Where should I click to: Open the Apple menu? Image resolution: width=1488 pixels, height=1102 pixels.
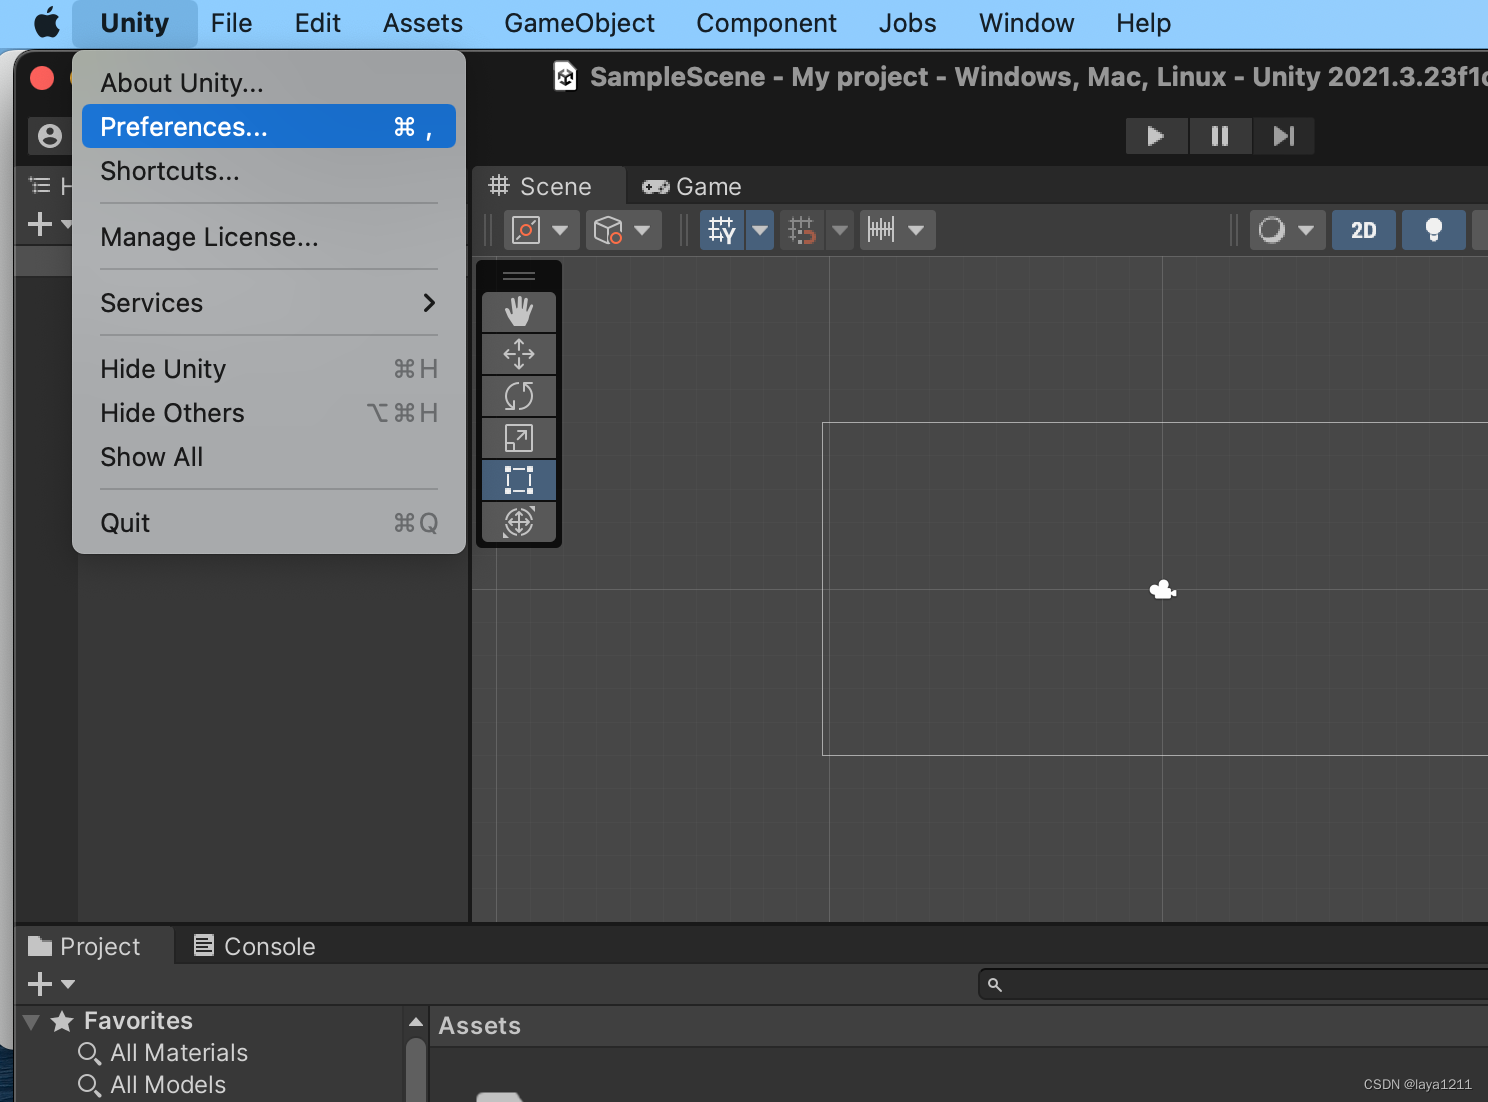[46, 23]
